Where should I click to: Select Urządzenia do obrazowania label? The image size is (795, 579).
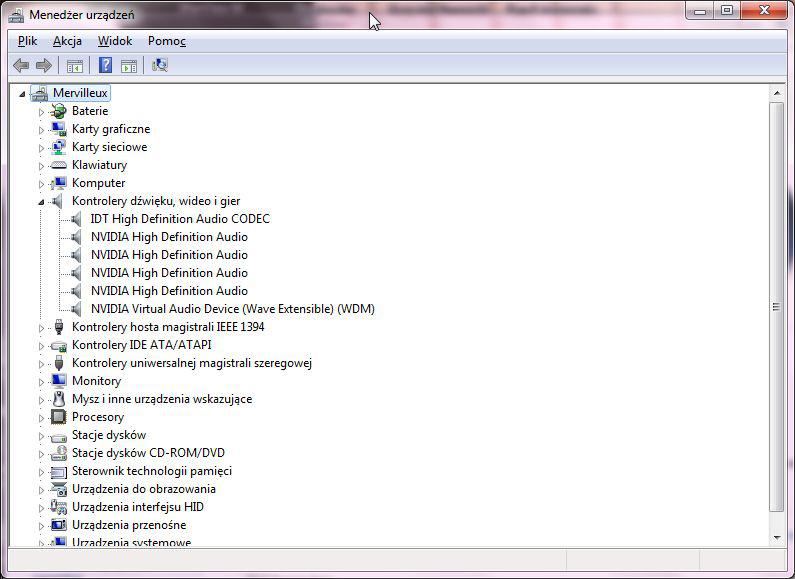143,489
